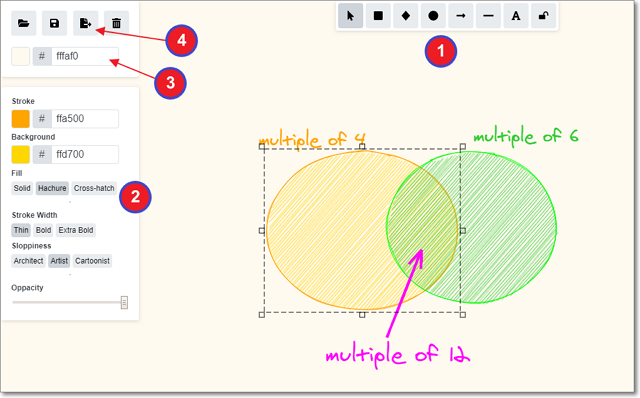Save drawing with floppy disk icon

point(54,23)
